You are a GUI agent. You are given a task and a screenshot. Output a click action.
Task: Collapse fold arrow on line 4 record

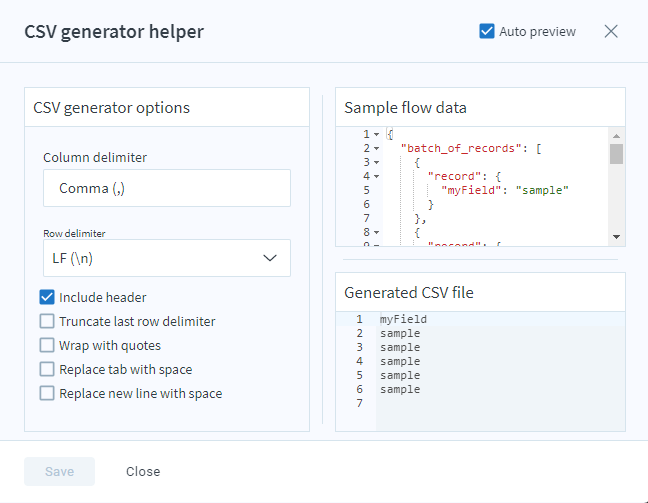click(376, 176)
